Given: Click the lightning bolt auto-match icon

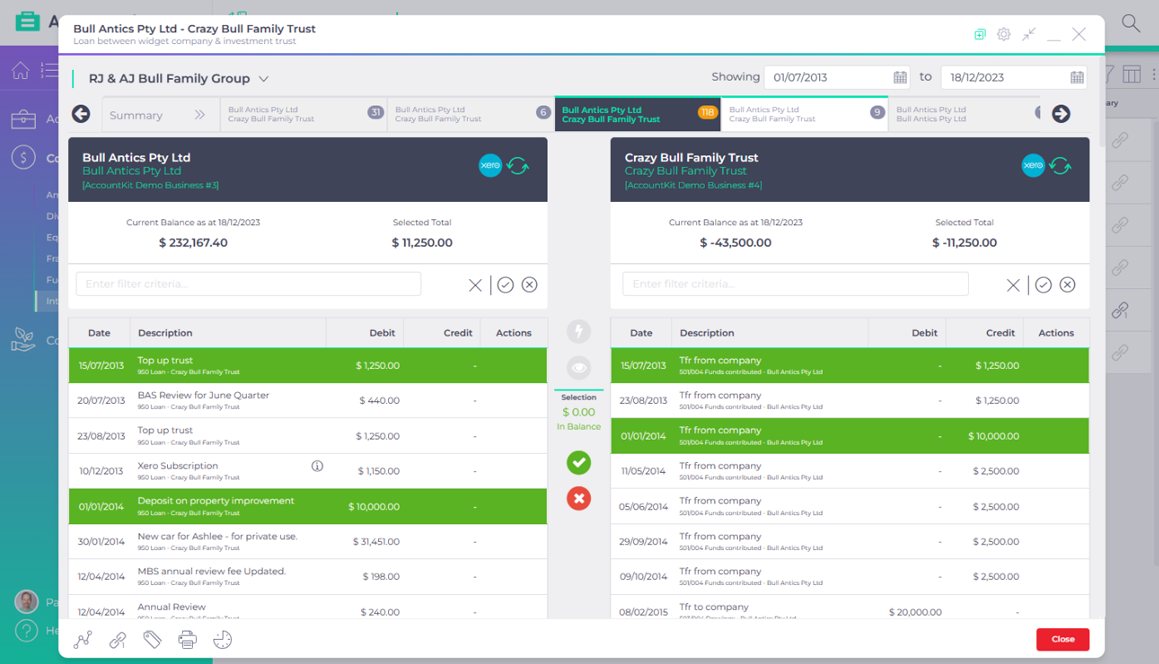Looking at the screenshot, I should [579, 330].
